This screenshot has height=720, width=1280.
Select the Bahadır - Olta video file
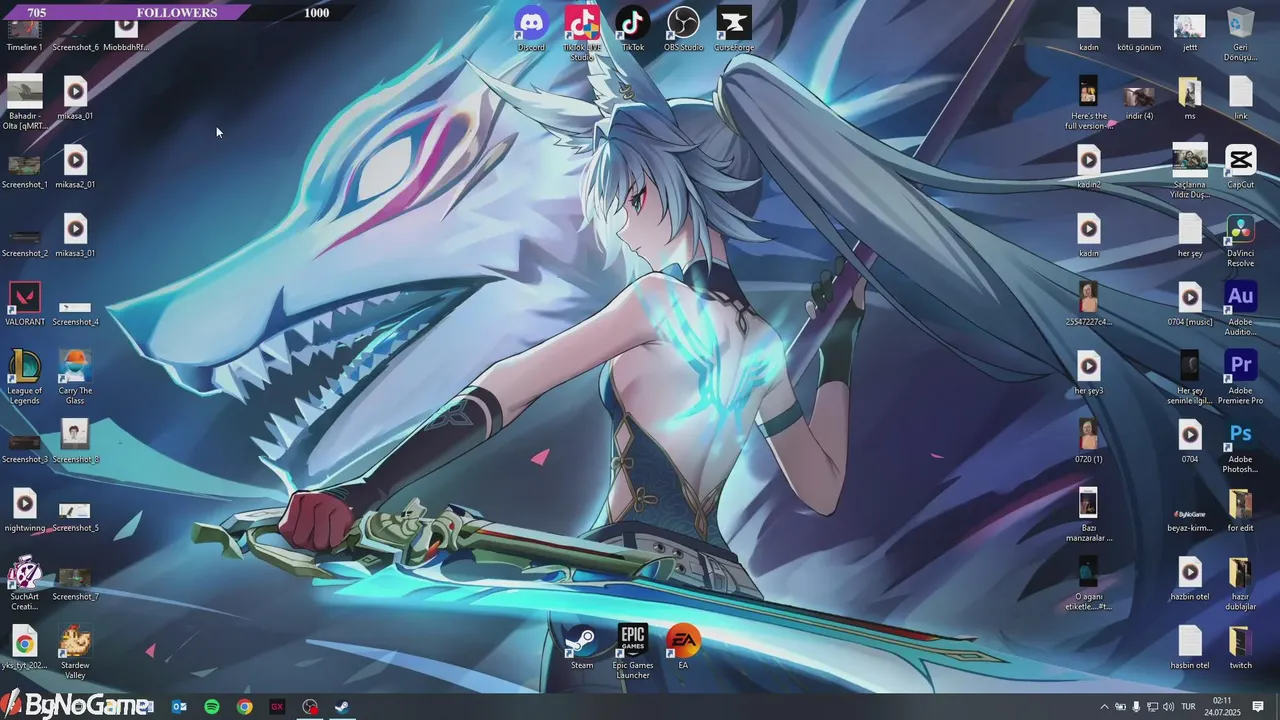25,103
